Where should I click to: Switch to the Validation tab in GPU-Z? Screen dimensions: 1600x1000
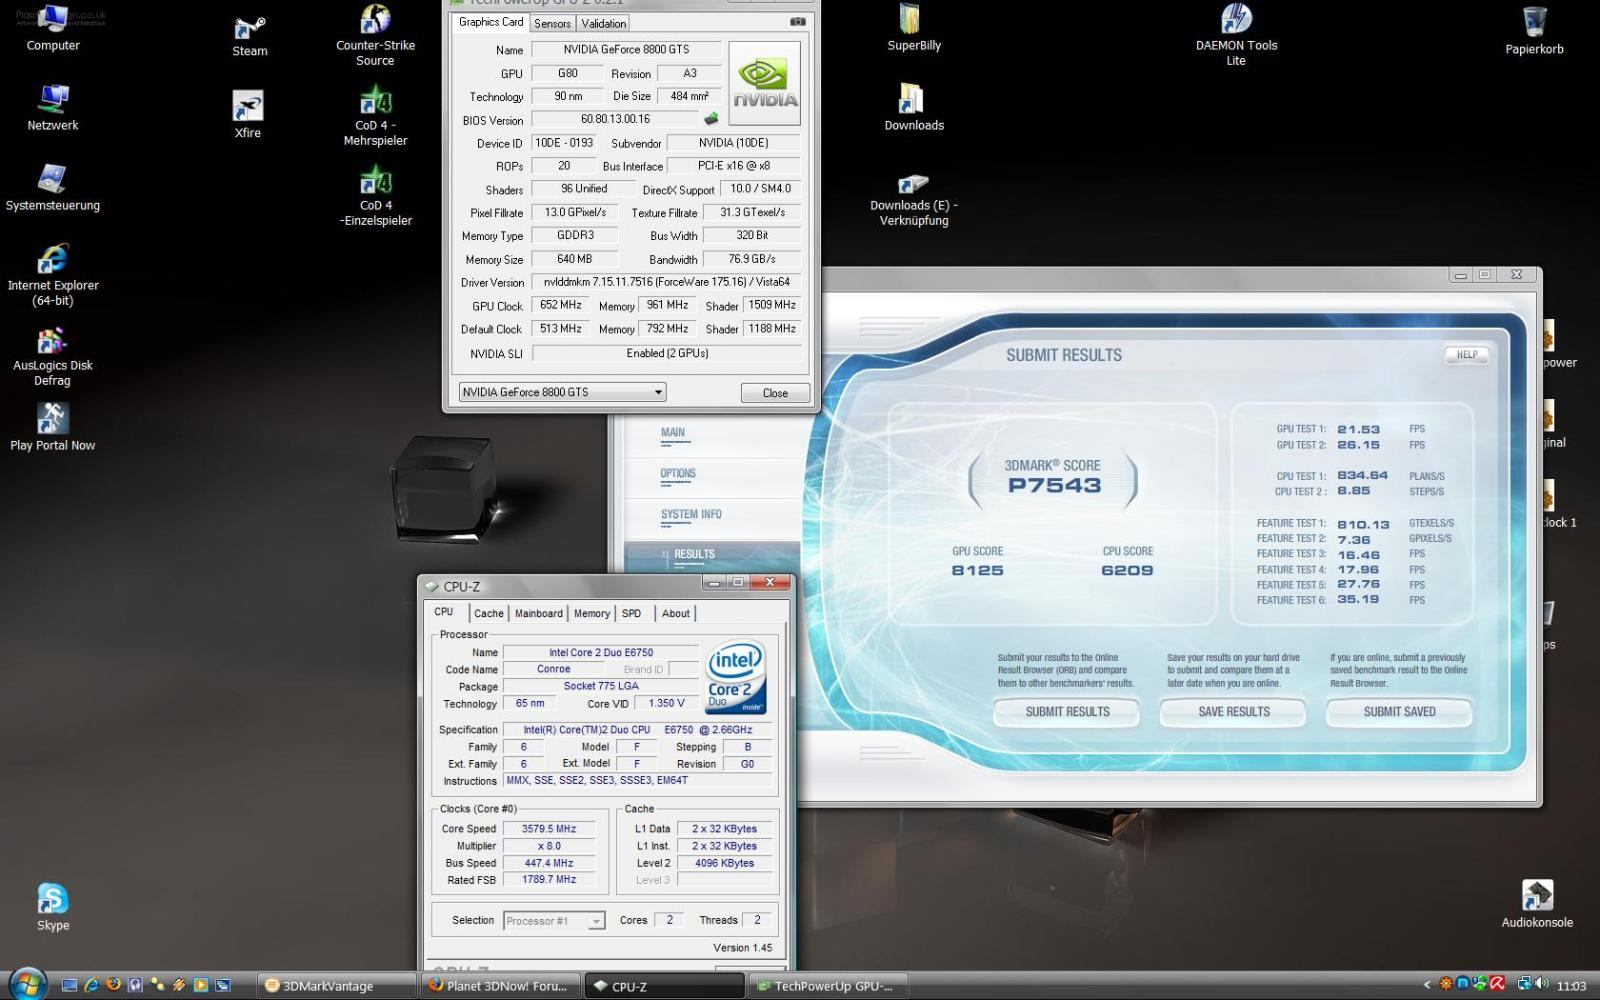604,23
